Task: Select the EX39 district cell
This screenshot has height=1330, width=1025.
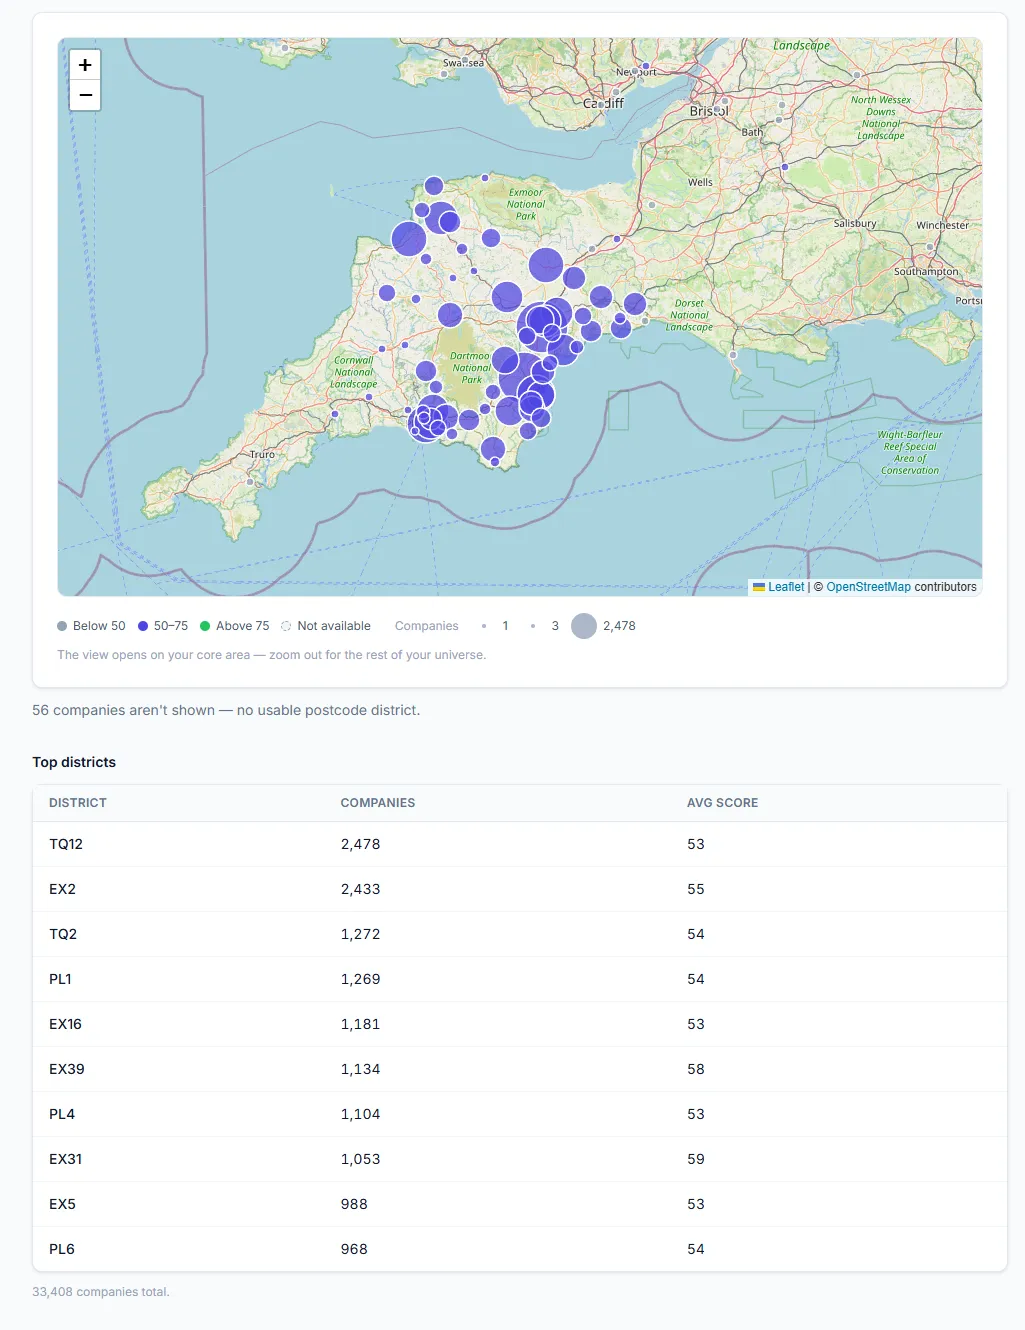Action: pos(67,1069)
